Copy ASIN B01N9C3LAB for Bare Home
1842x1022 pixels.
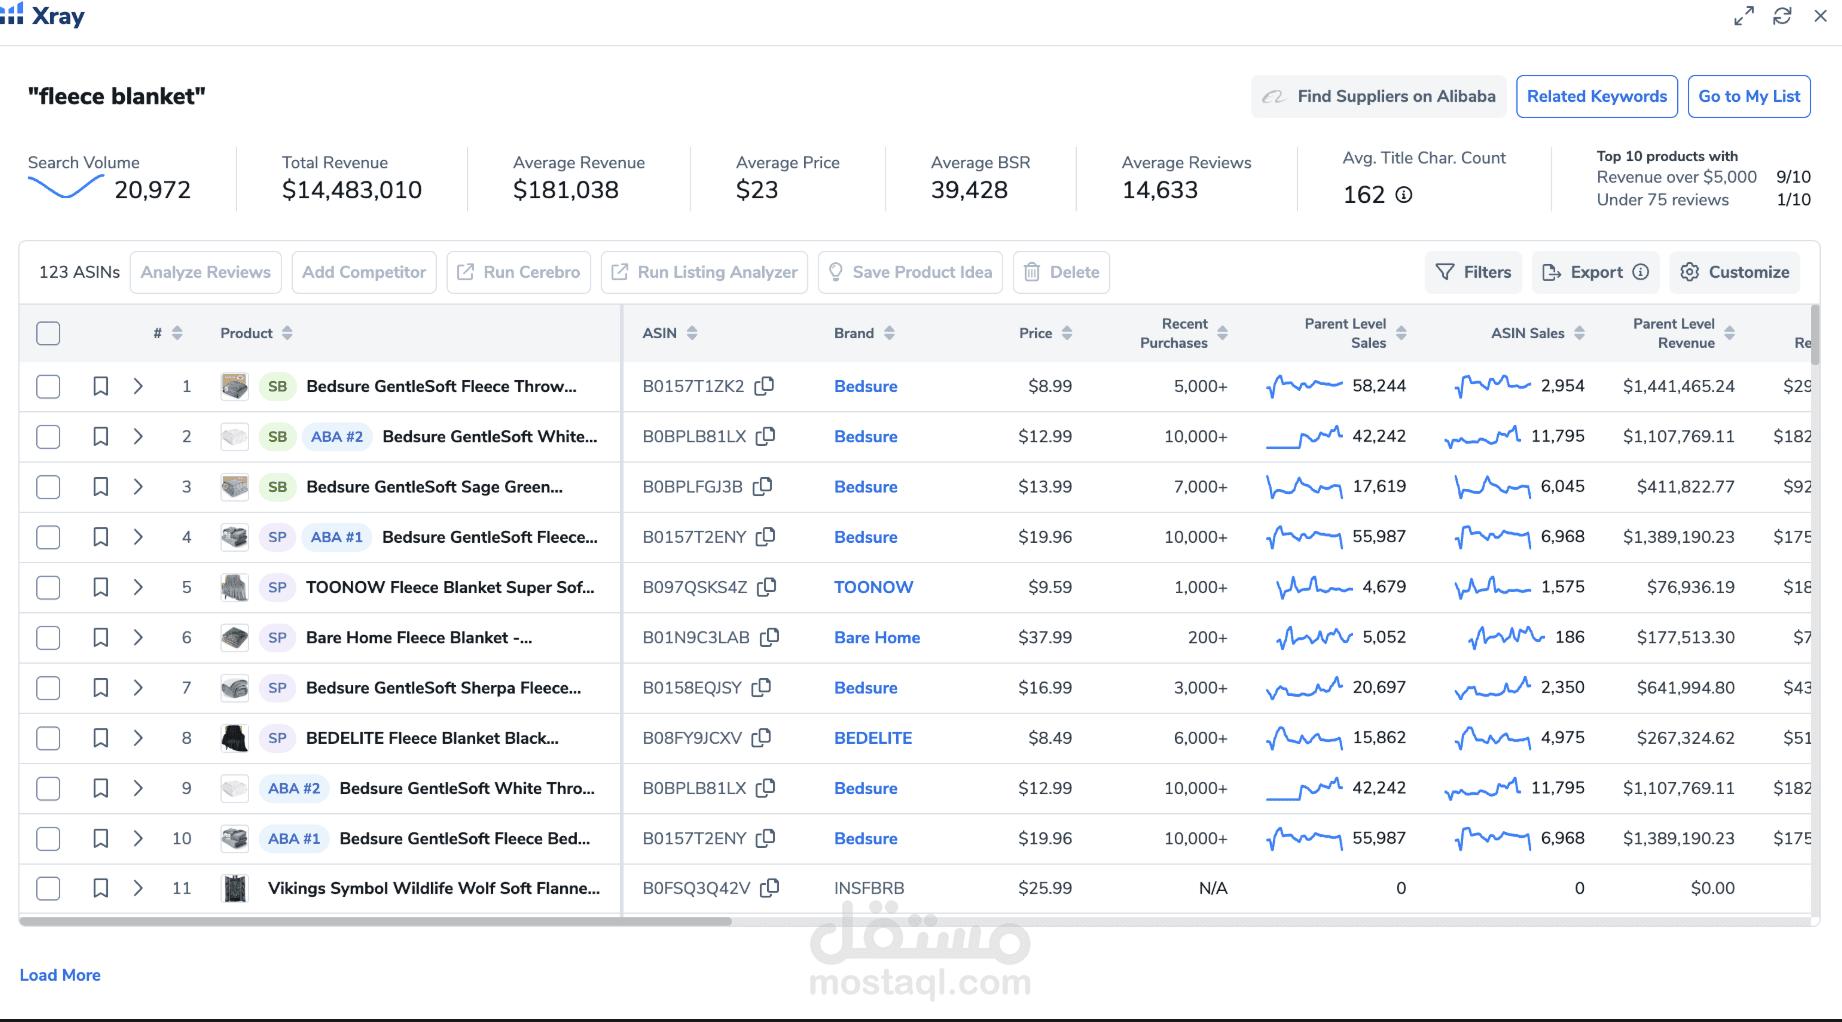click(770, 637)
